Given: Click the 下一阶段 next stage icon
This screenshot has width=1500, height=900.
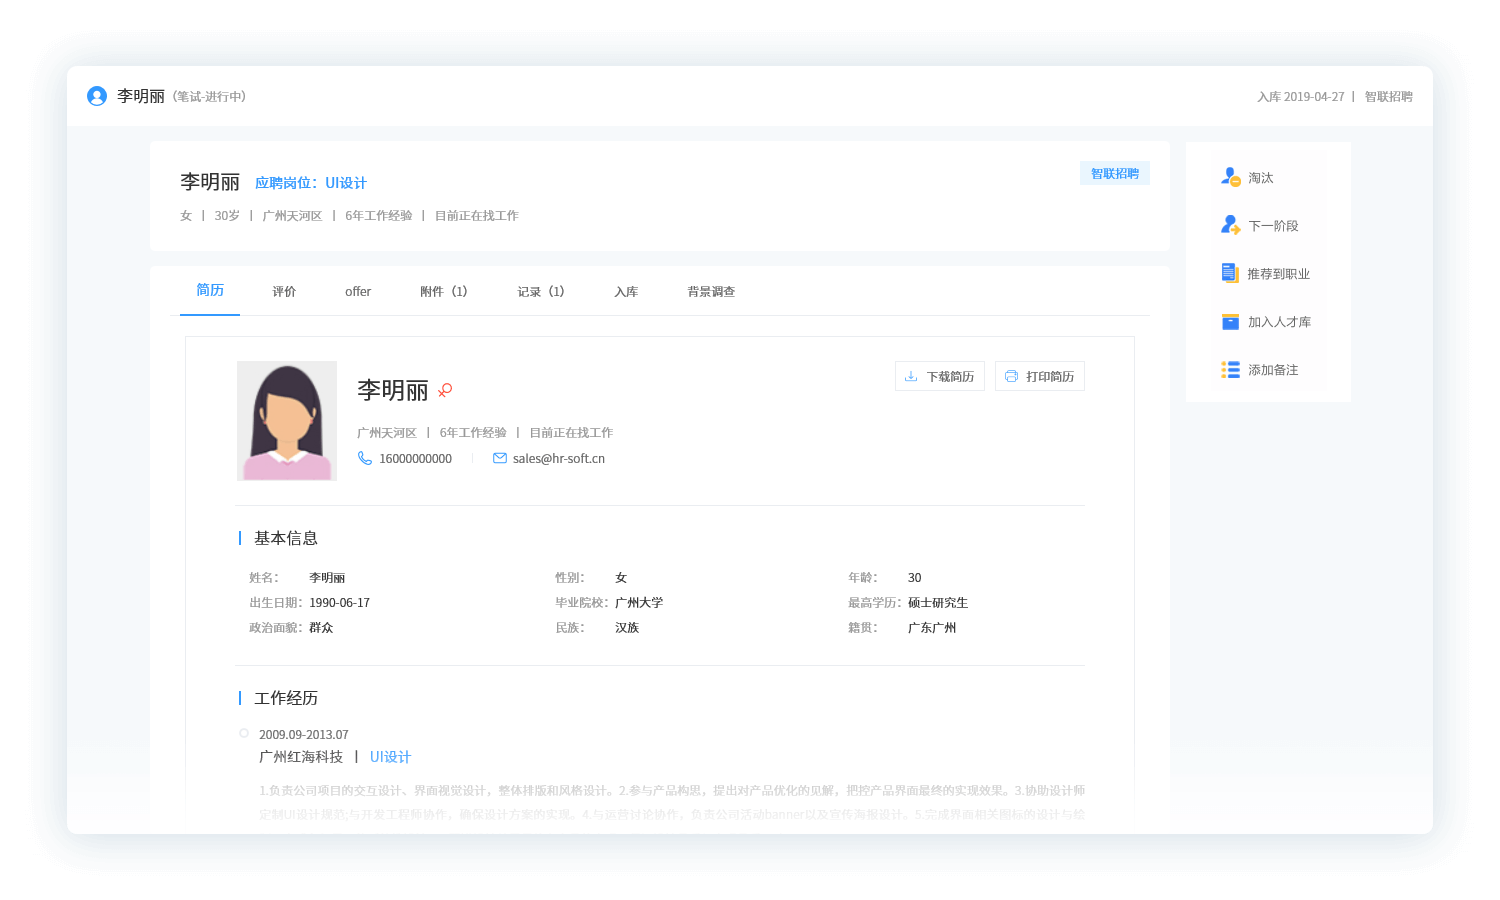Looking at the screenshot, I should (1230, 225).
